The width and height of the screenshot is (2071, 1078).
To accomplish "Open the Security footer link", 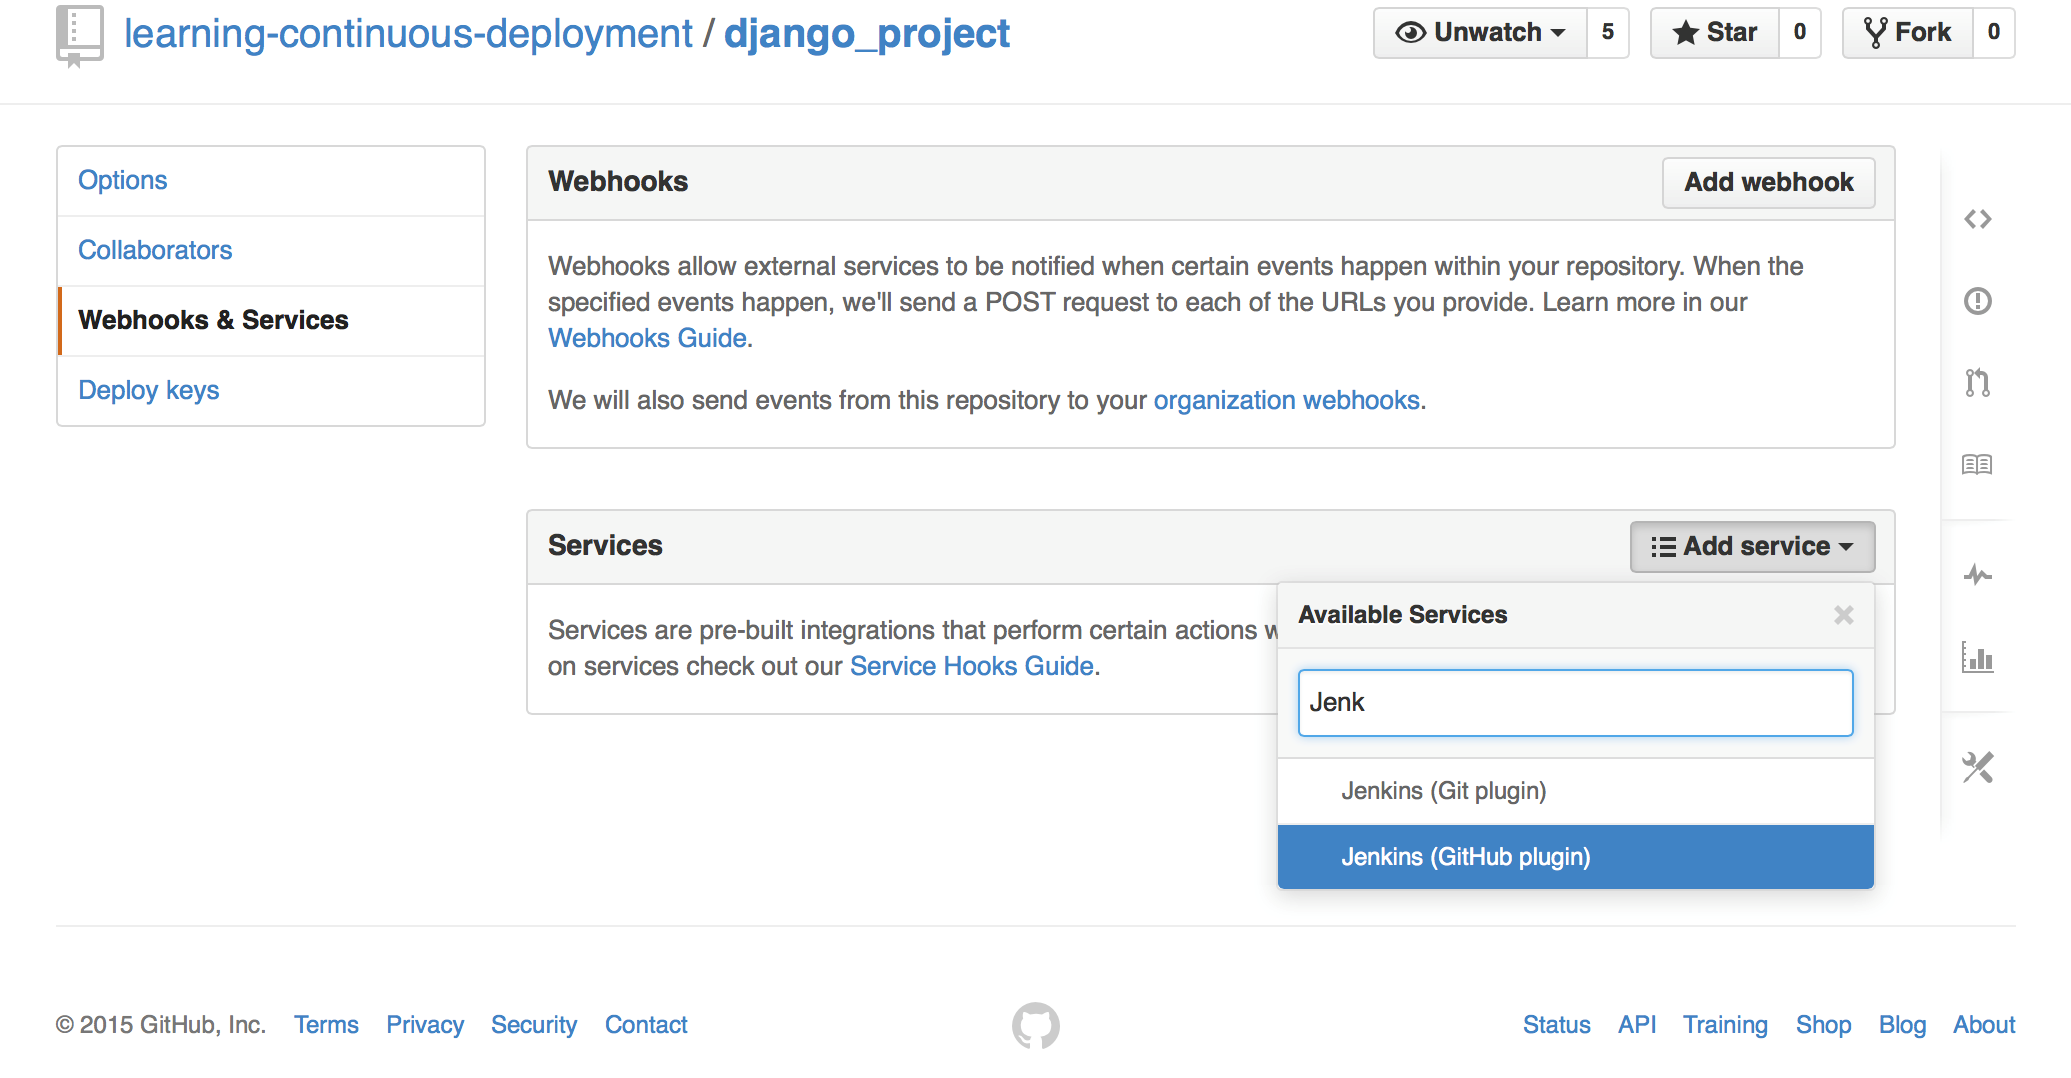I will pyautogui.click(x=534, y=1025).
